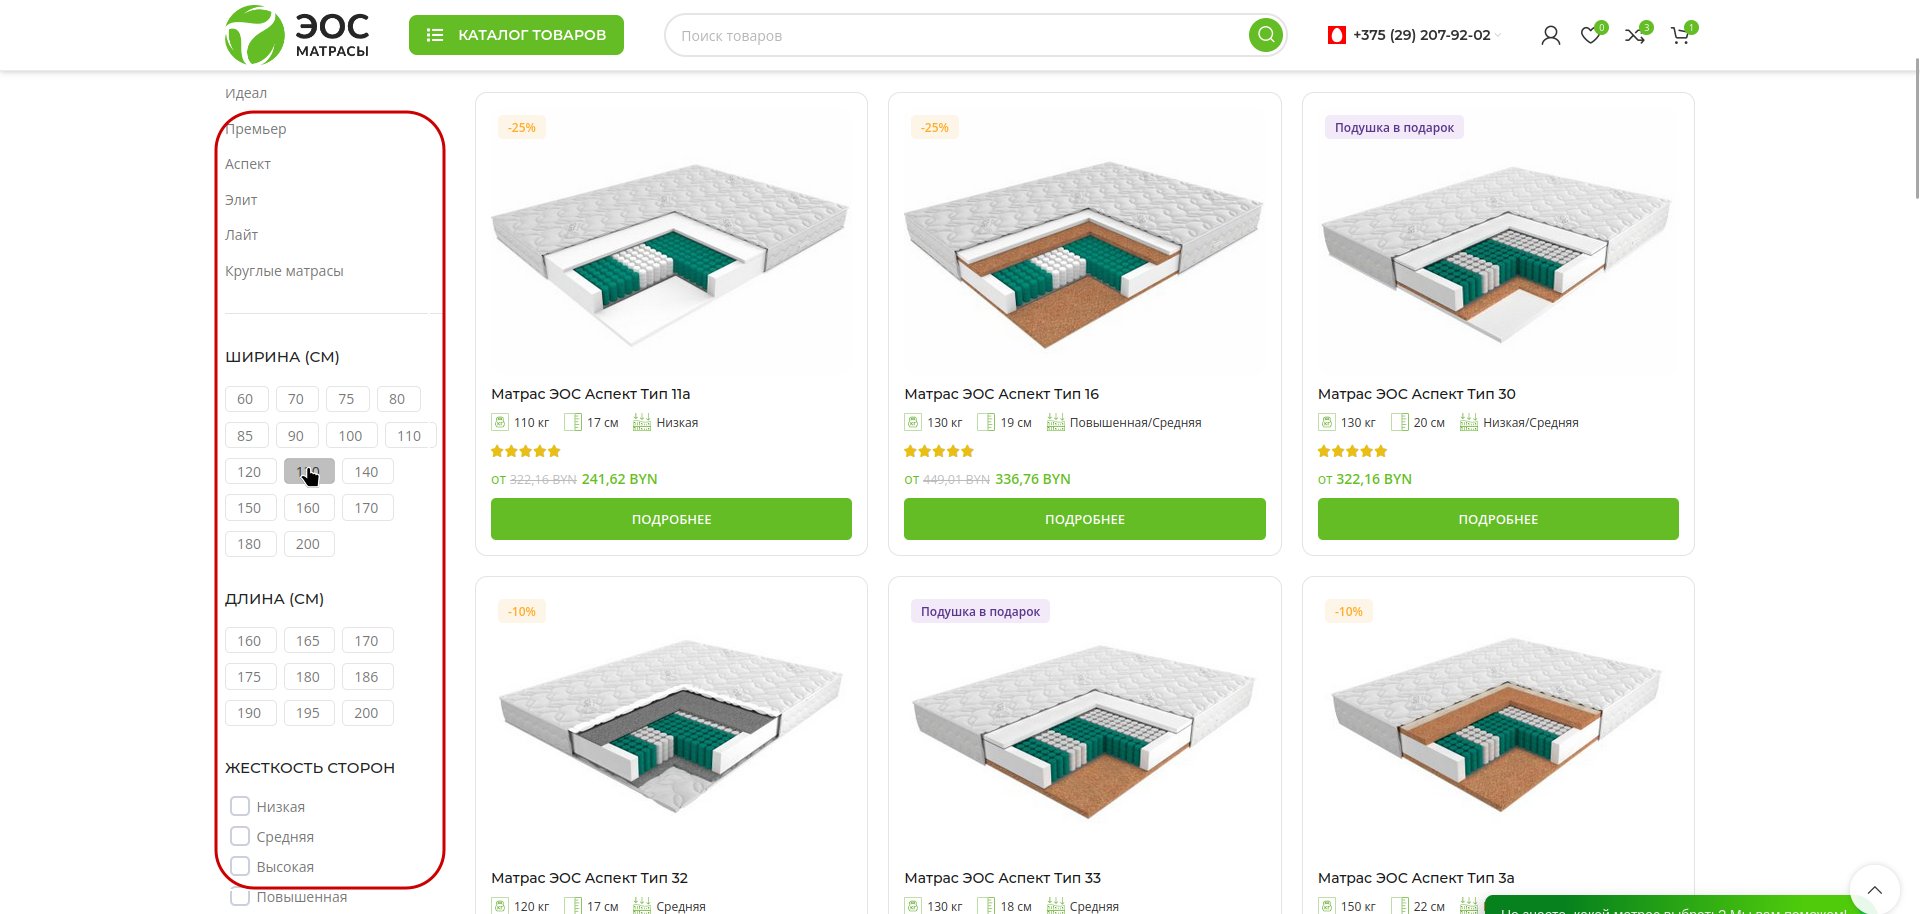The width and height of the screenshot is (1920, 914).
Task: Expand the phone number dropdown arrow
Action: pyautogui.click(x=1499, y=36)
